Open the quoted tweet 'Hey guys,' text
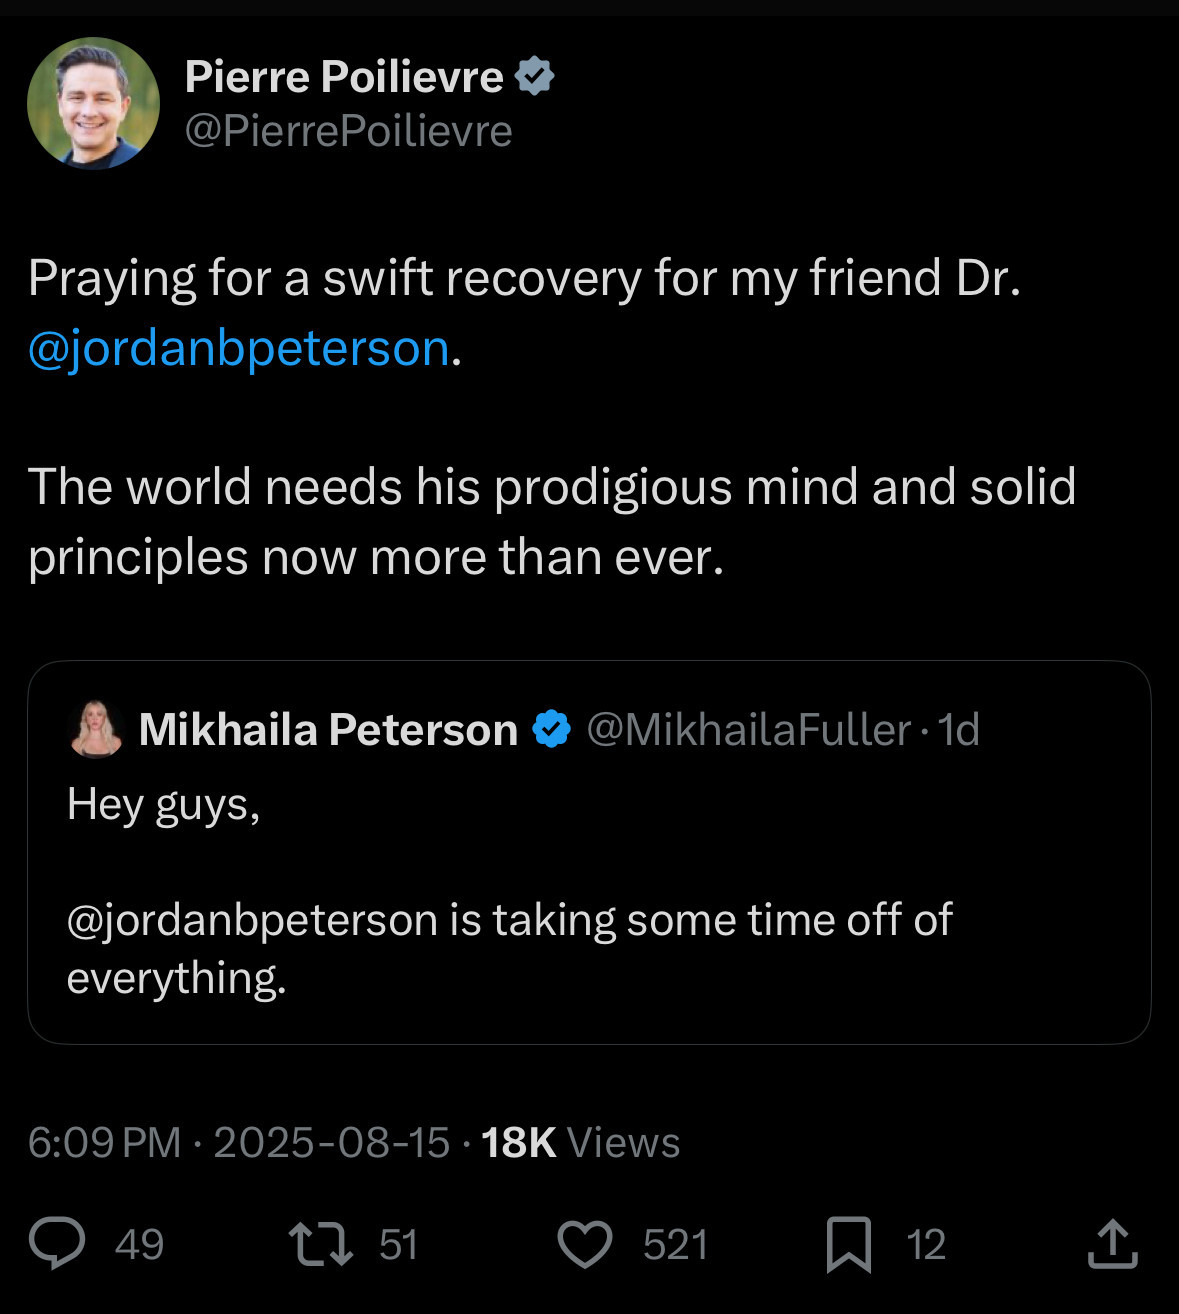 point(164,805)
